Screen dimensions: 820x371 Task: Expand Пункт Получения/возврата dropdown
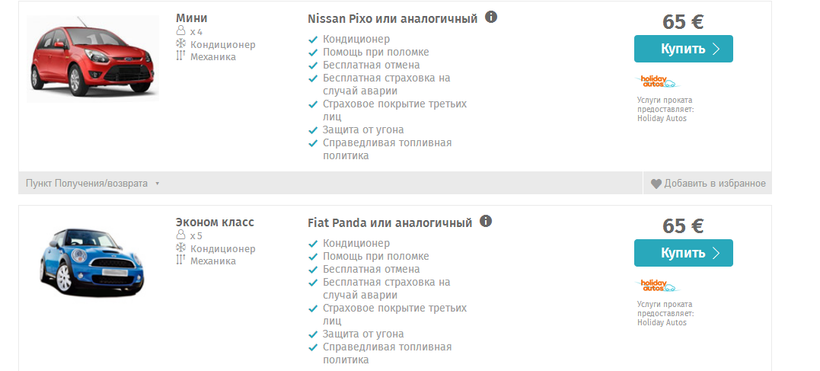pyautogui.click(x=92, y=184)
